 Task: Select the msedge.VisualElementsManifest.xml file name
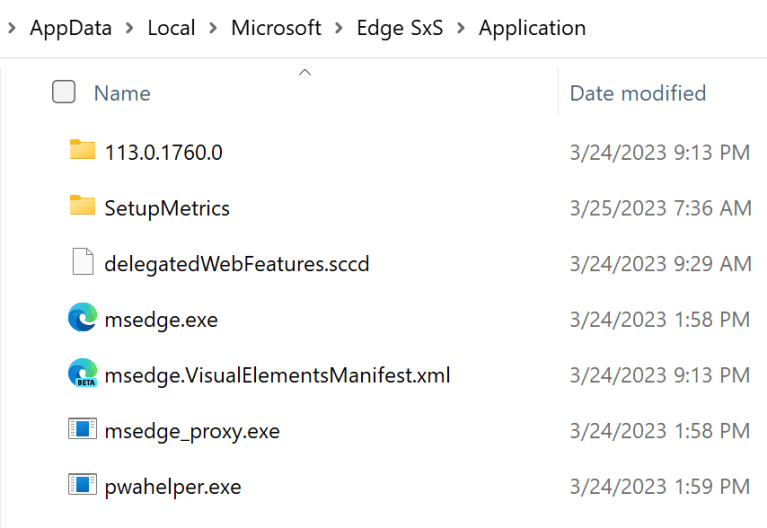pyautogui.click(x=277, y=376)
